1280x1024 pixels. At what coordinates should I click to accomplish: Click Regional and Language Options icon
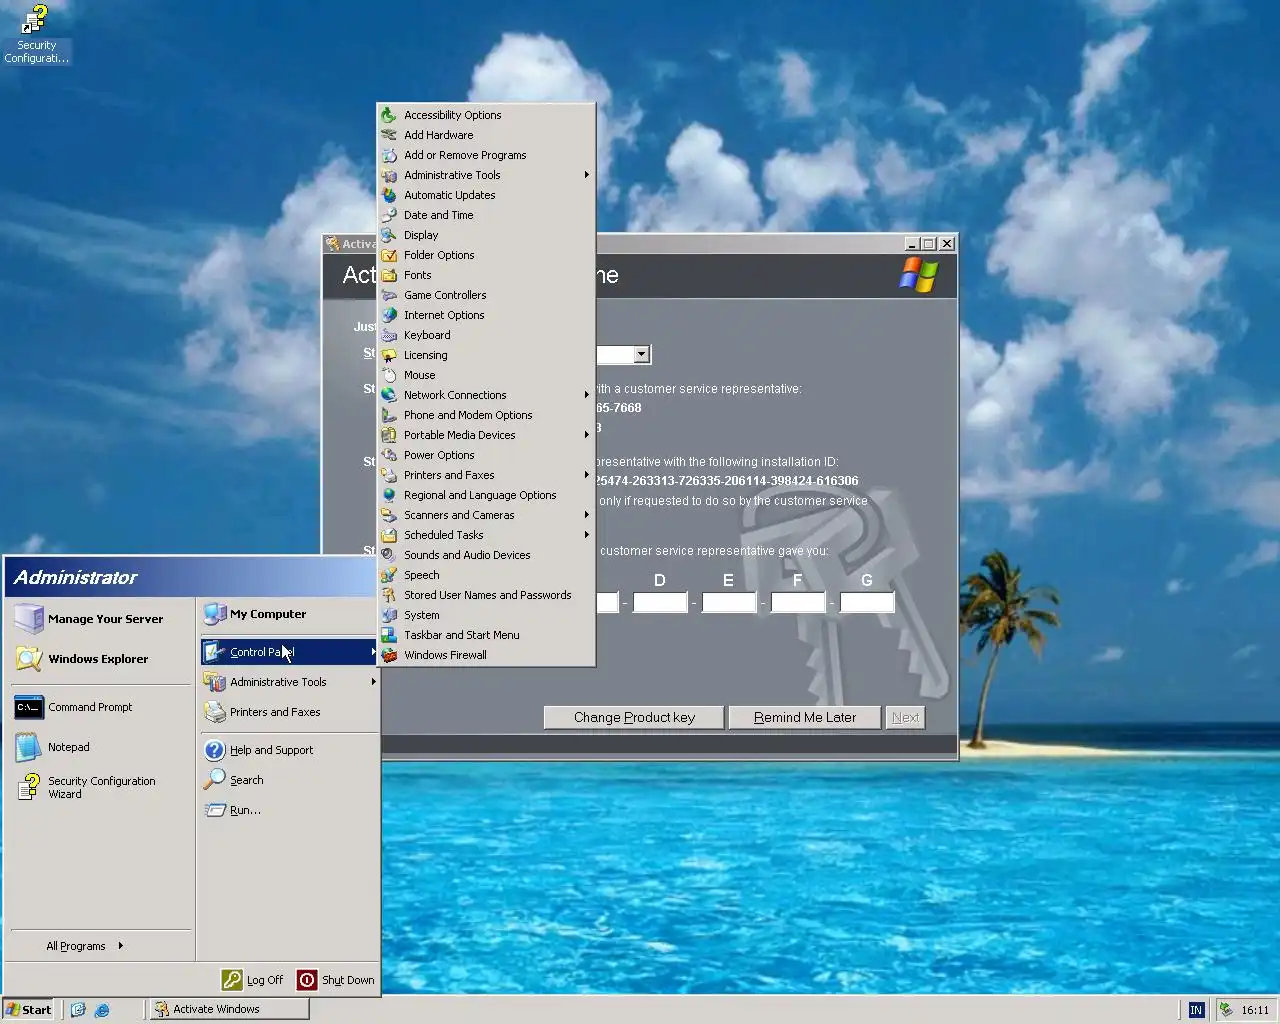(x=389, y=495)
